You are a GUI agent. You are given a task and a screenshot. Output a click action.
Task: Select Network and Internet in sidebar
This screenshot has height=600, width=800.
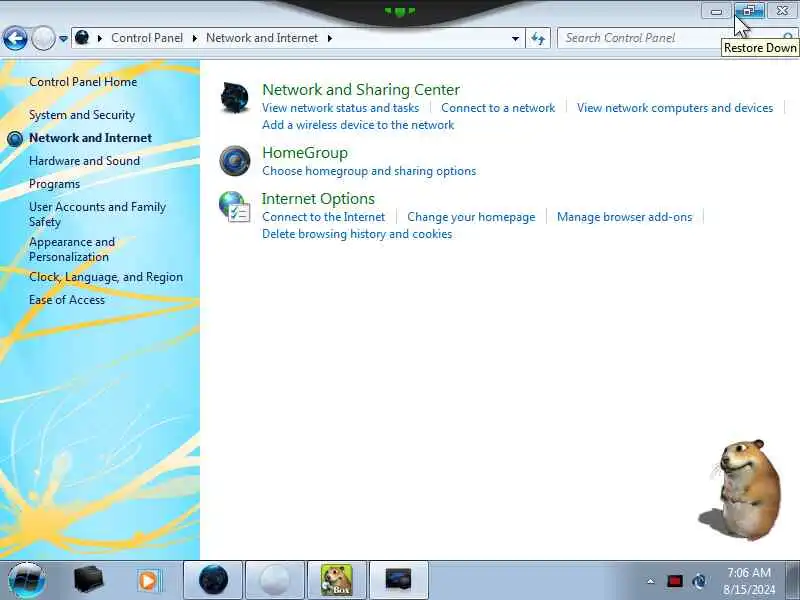click(90, 138)
